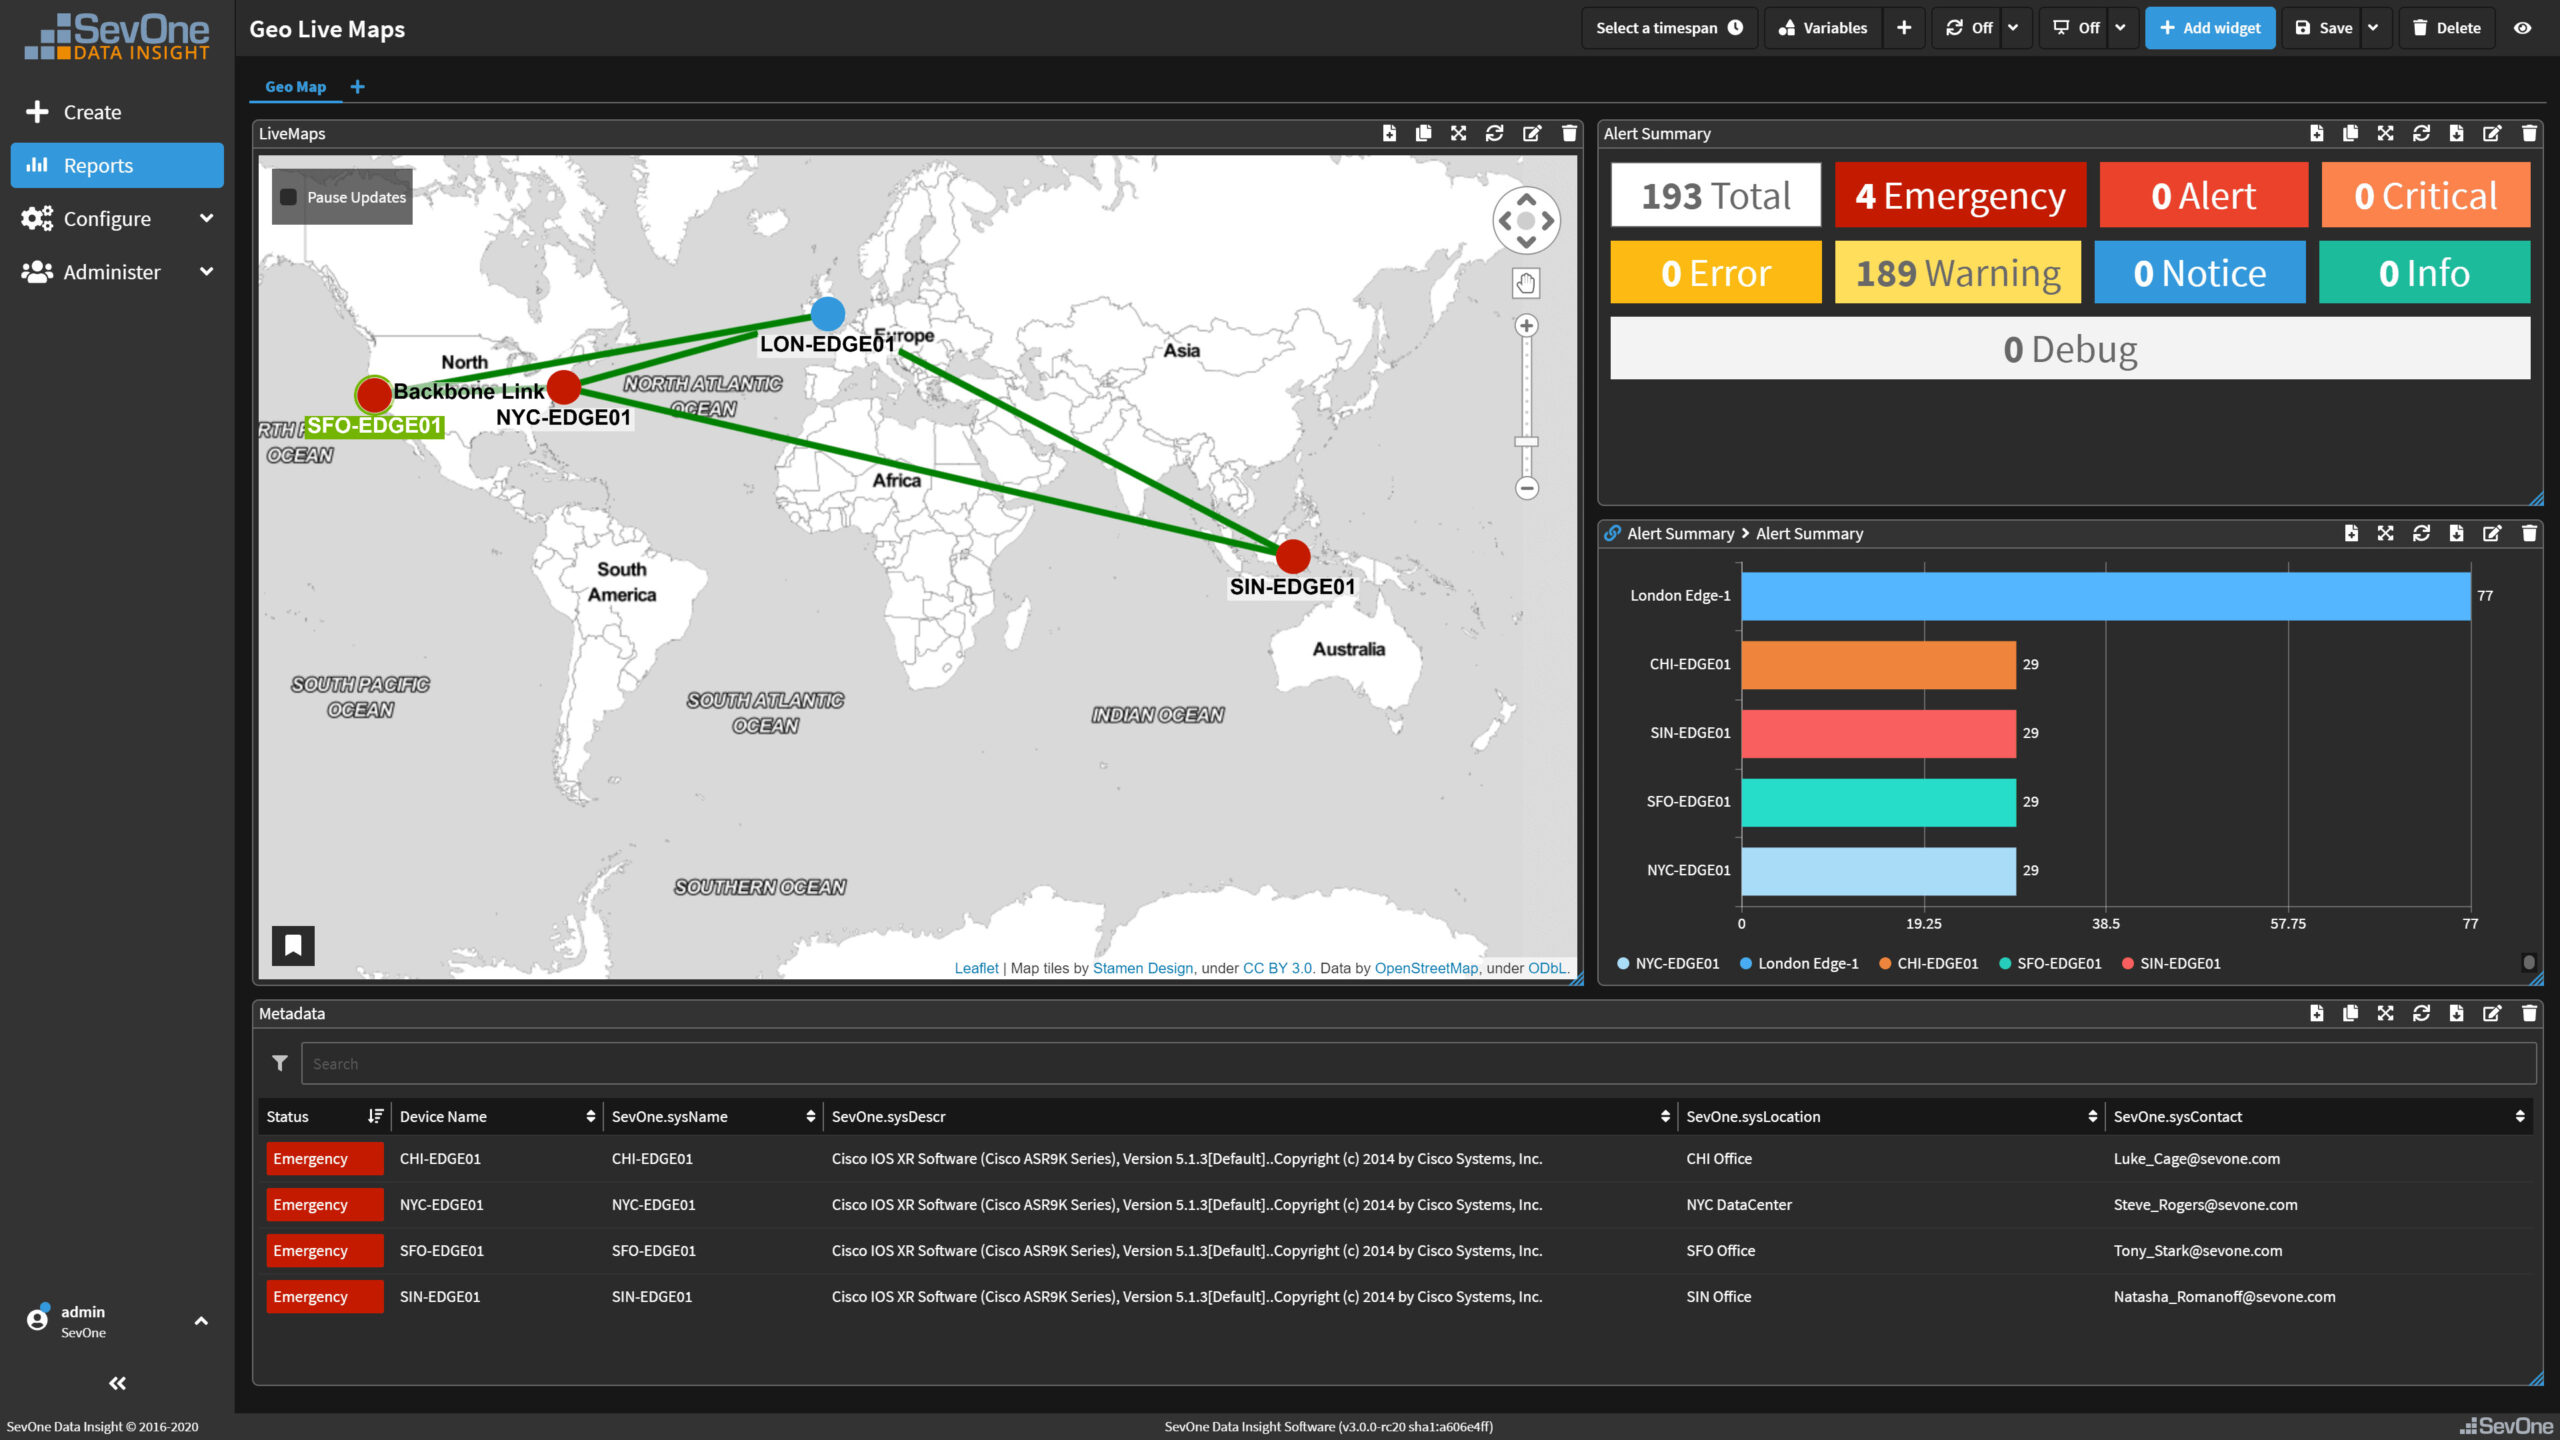This screenshot has width=2560, height=1440.
Task: Click the Add widget button
Action: coord(2209,28)
